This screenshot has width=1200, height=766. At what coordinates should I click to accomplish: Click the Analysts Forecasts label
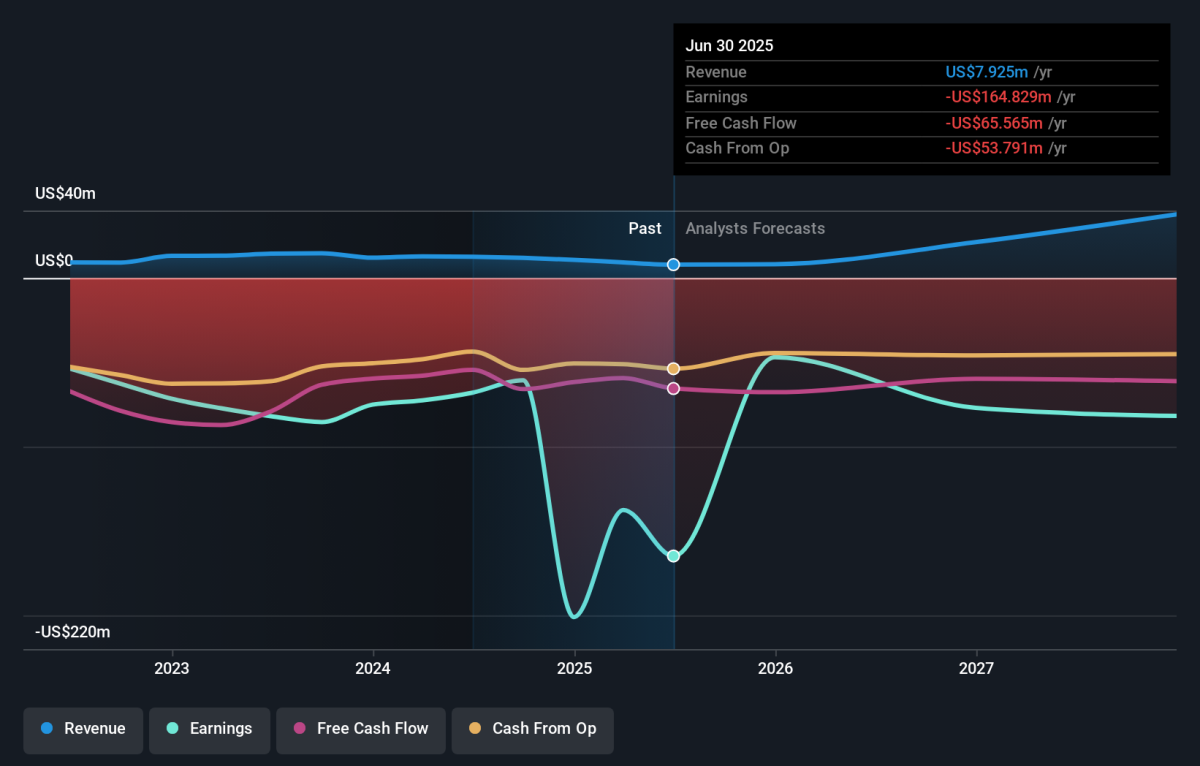pyautogui.click(x=755, y=229)
